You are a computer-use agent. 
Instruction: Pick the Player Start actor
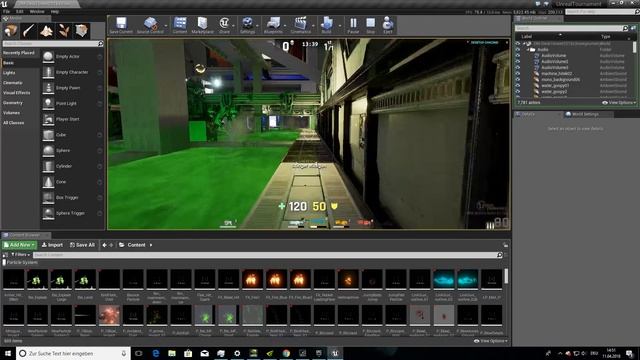pyautogui.click(x=72, y=119)
